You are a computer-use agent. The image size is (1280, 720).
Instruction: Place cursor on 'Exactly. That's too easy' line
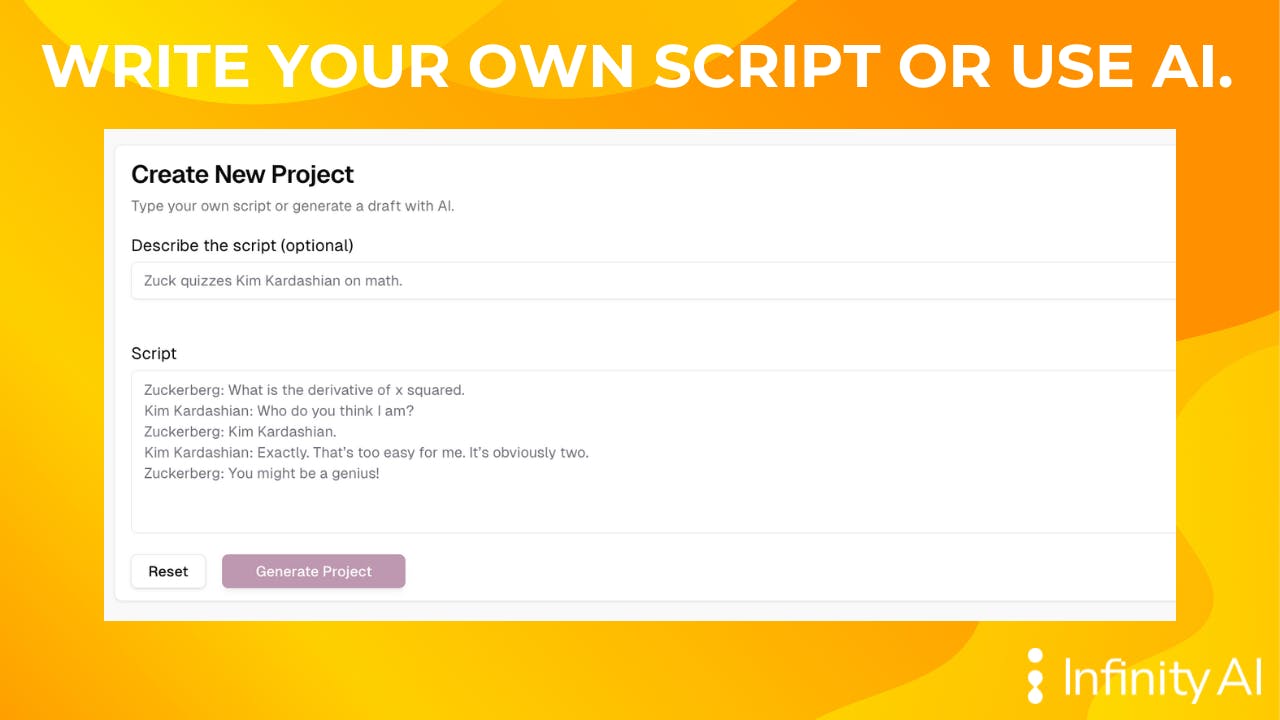(x=366, y=452)
